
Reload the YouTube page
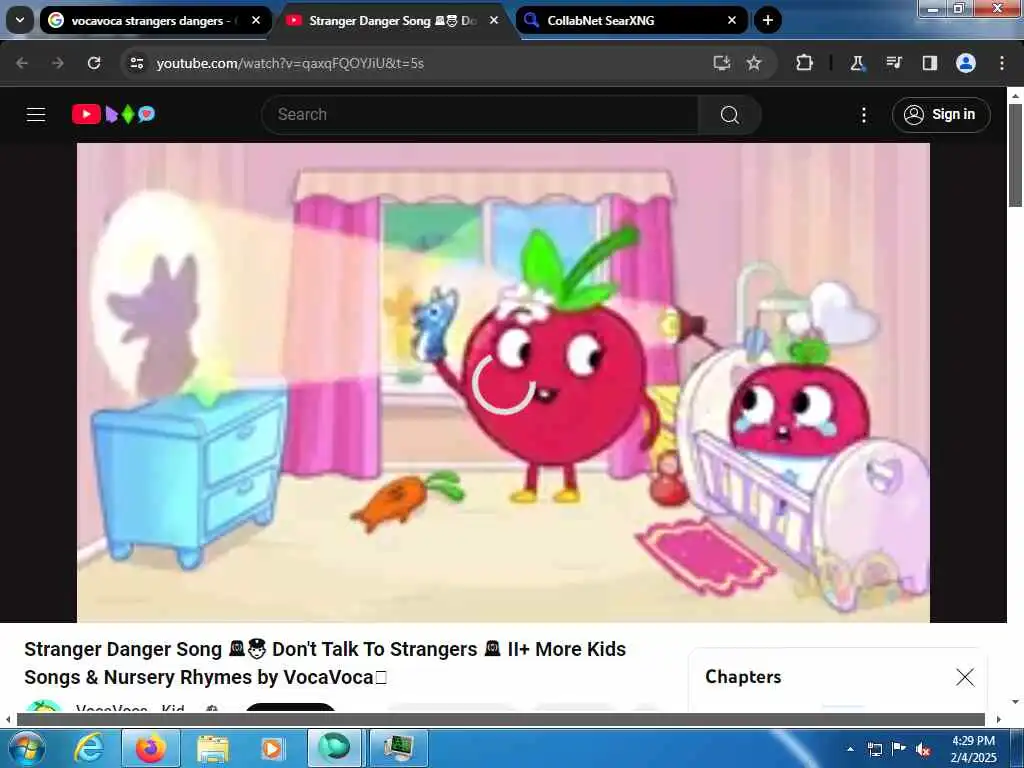click(94, 63)
